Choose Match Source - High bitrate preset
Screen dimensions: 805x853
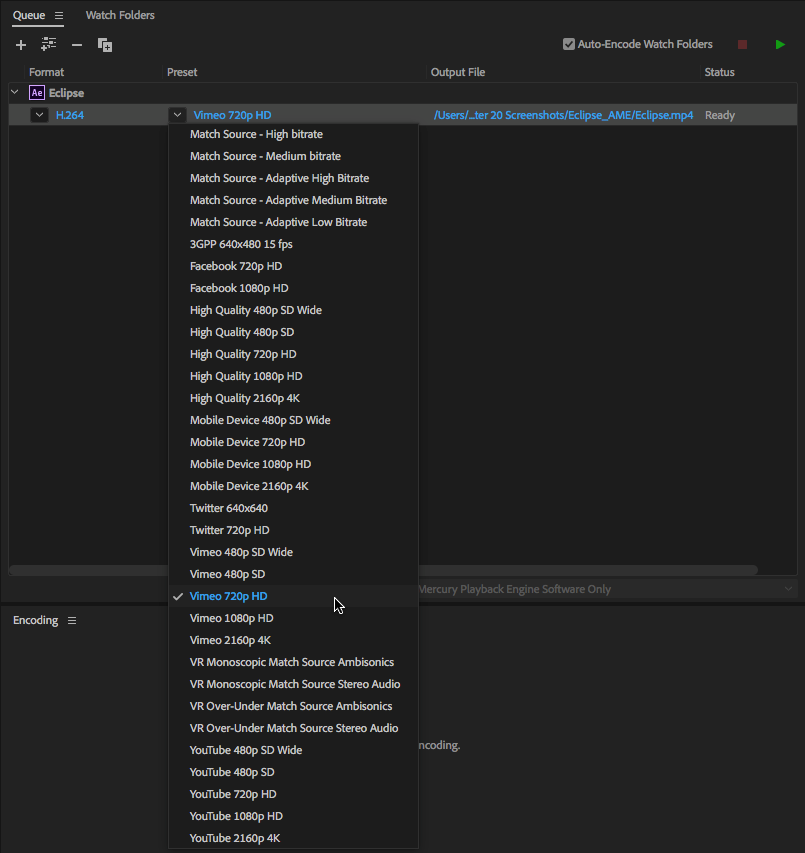coord(256,134)
